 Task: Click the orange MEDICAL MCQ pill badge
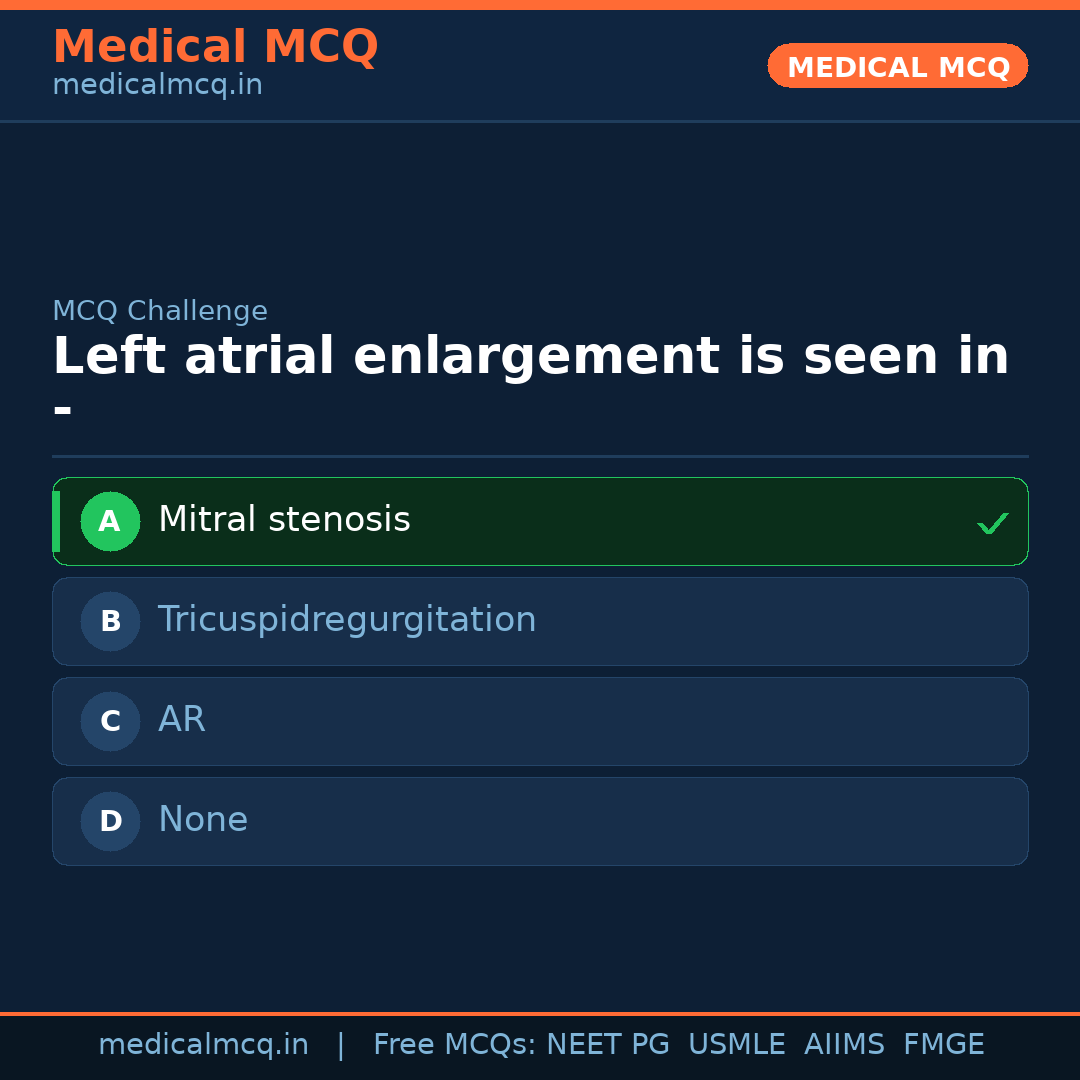click(897, 66)
